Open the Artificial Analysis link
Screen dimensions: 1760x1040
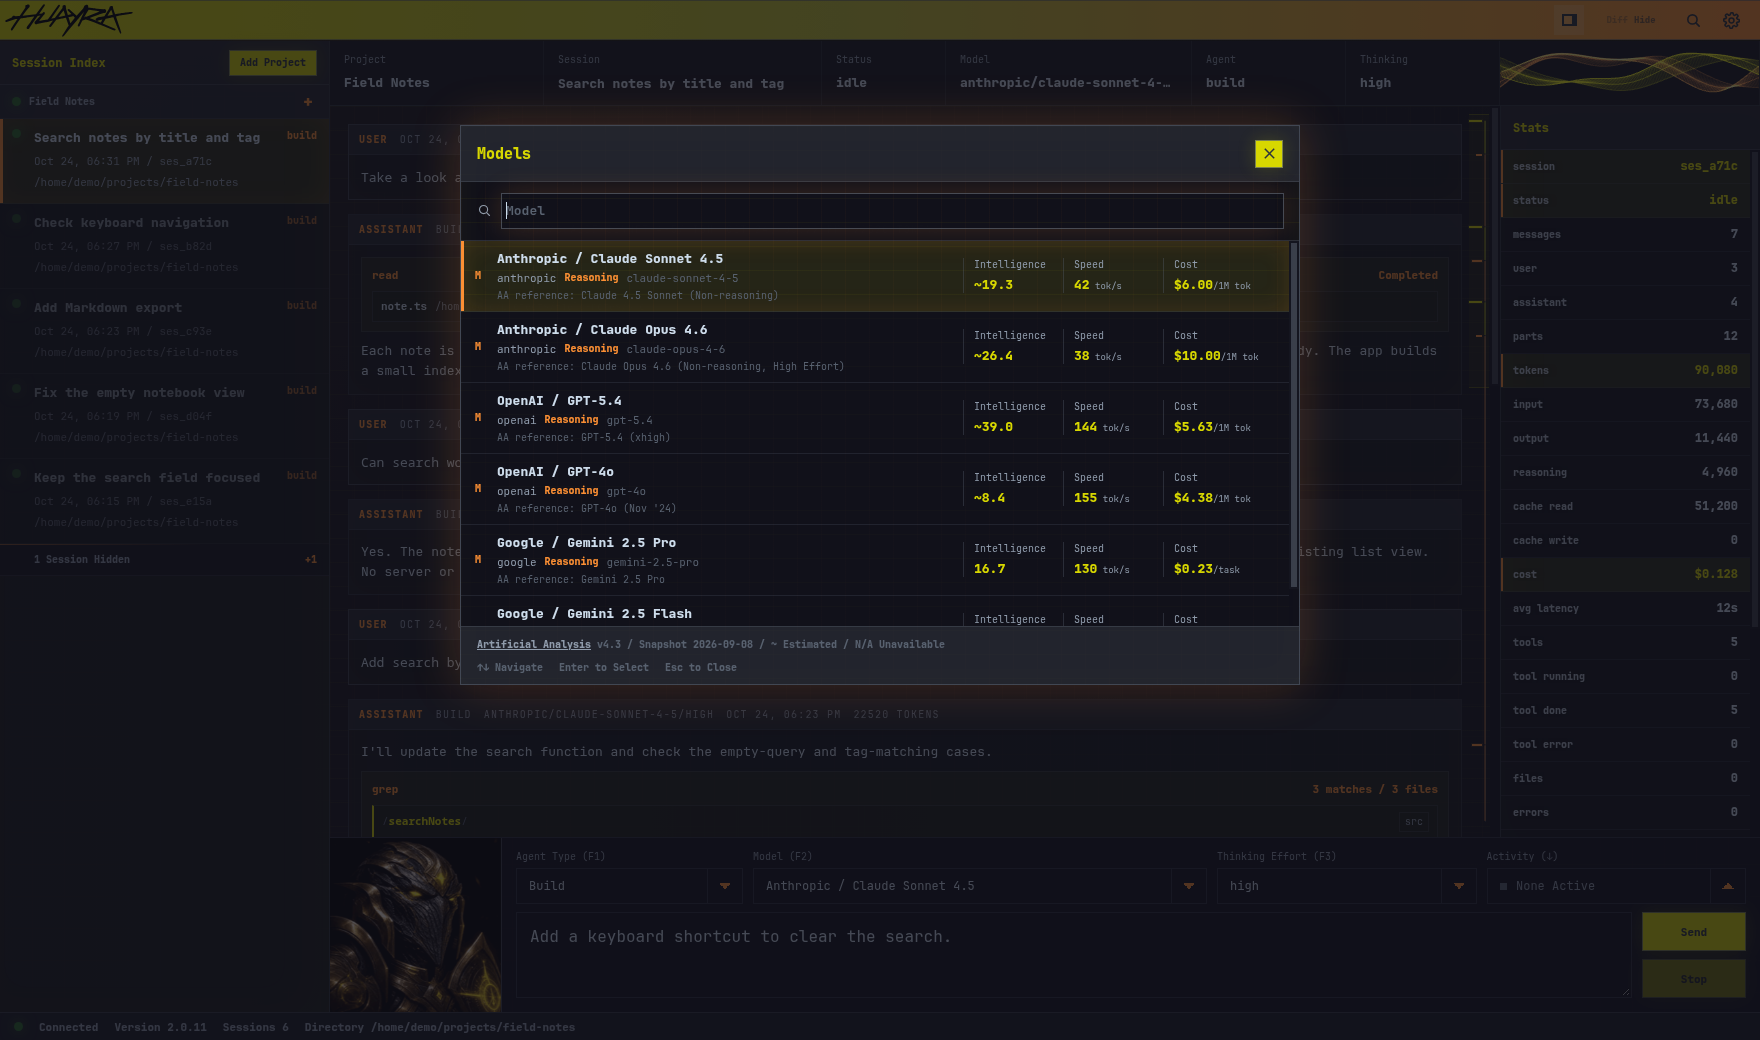click(533, 645)
